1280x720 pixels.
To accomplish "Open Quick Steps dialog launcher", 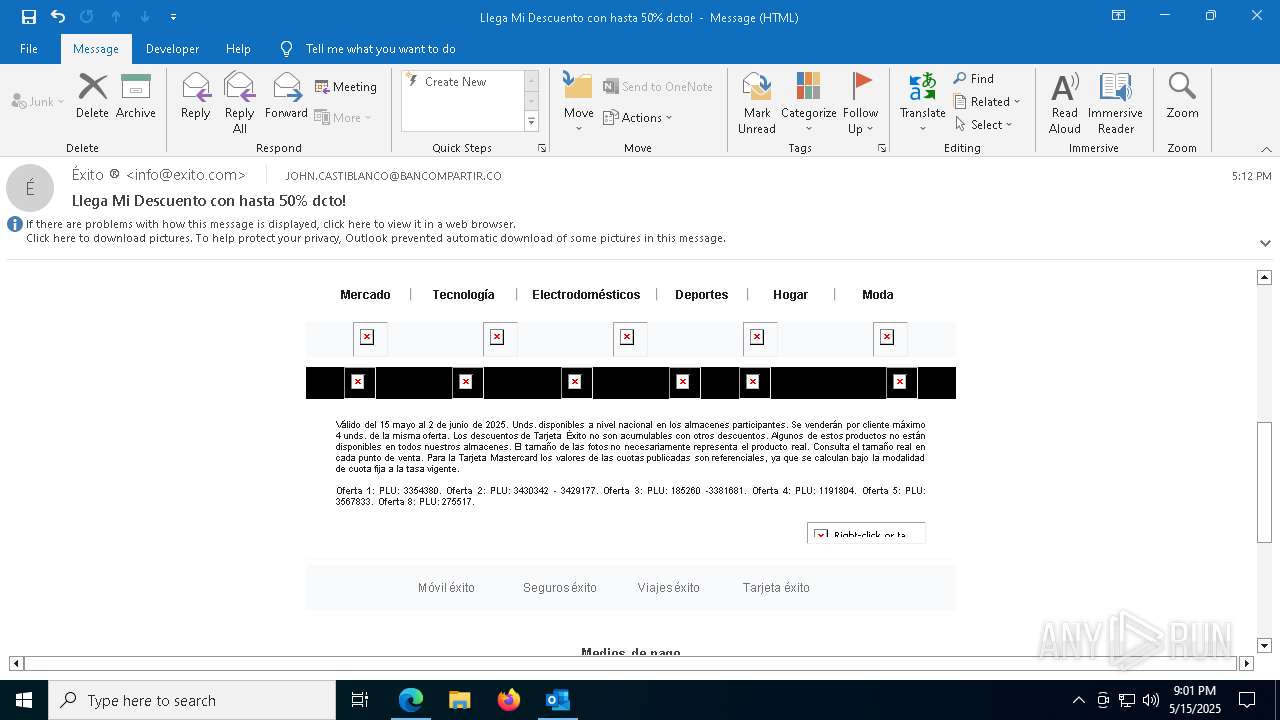I will coord(542,148).
